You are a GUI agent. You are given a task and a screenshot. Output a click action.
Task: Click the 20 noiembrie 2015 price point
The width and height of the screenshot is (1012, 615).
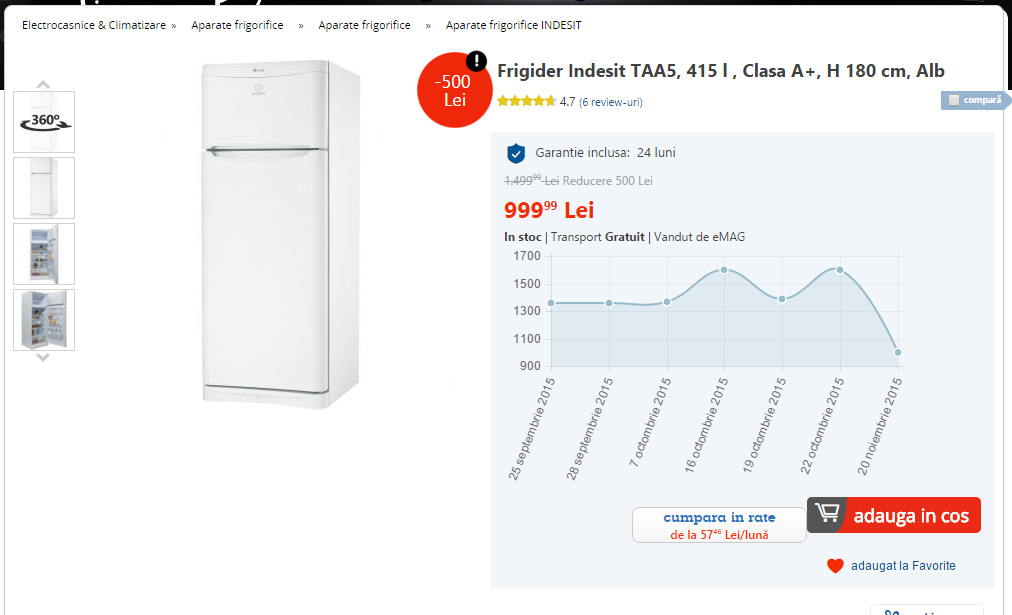pyautogui.click(x=898, y=352)
